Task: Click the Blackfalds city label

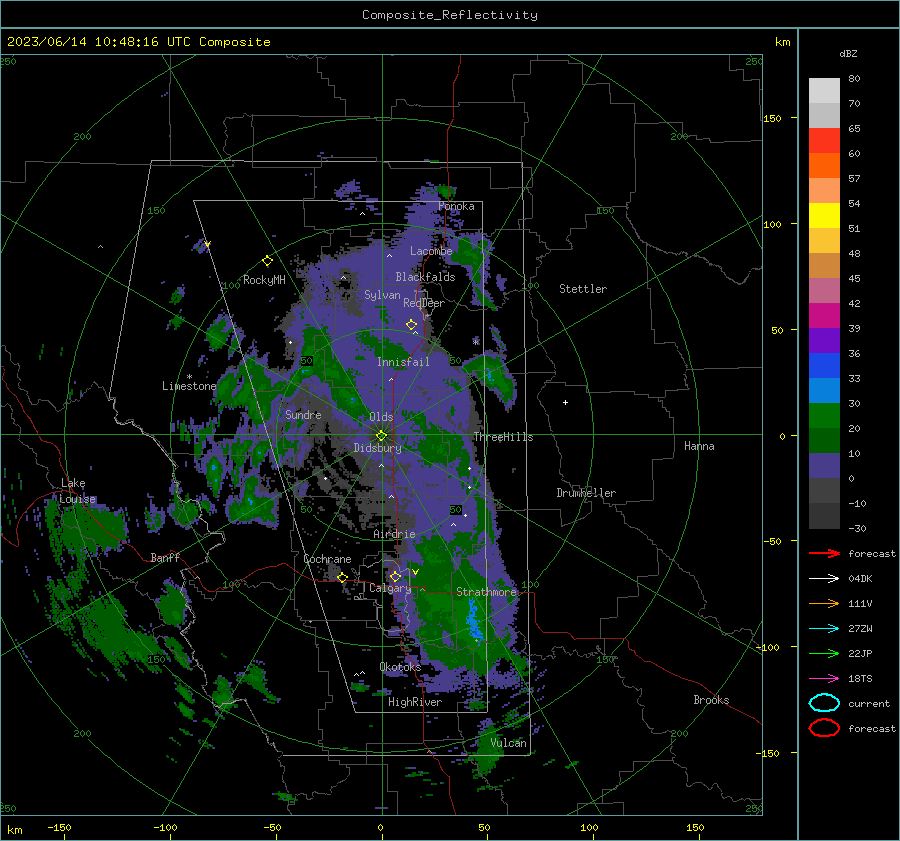Action: coord(425,277)
